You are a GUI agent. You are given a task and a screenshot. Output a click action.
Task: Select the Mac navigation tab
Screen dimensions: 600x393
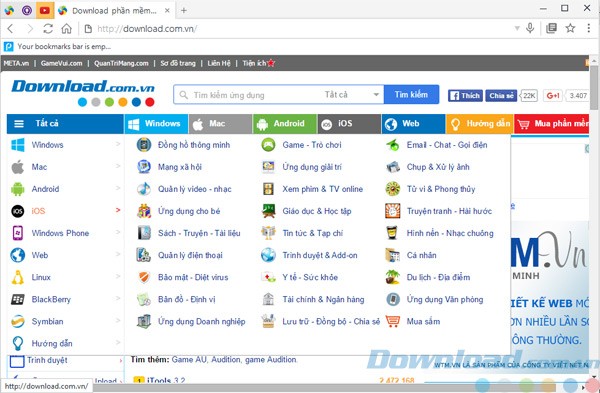point(220,124)
